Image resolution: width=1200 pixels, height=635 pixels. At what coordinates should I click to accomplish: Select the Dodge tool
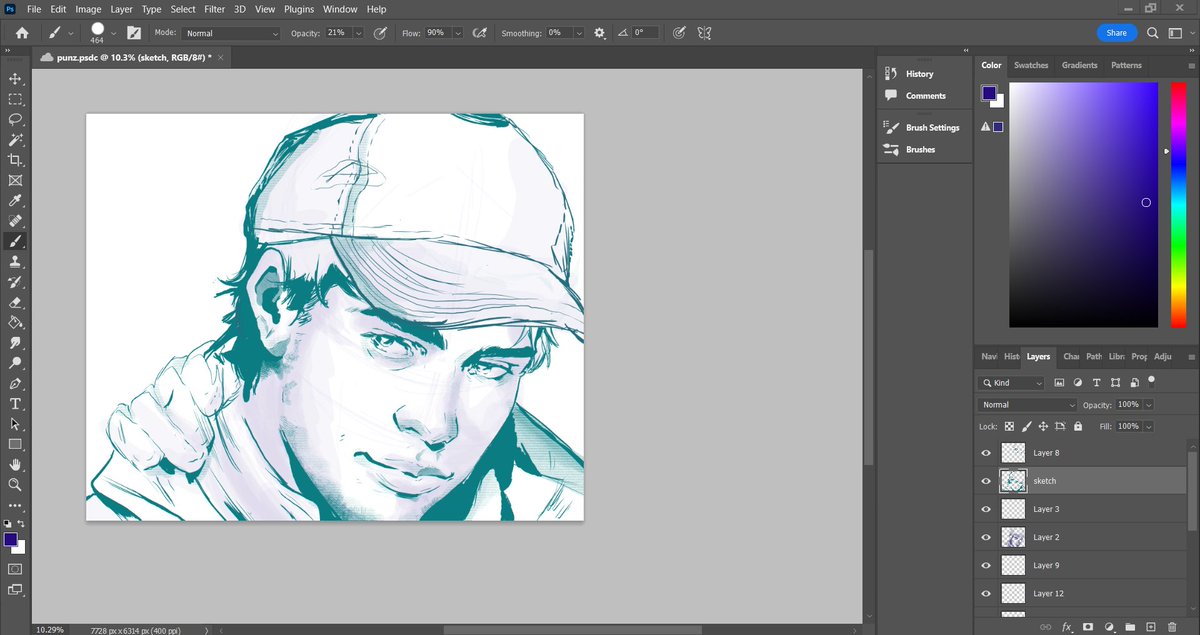pos(15,363)
